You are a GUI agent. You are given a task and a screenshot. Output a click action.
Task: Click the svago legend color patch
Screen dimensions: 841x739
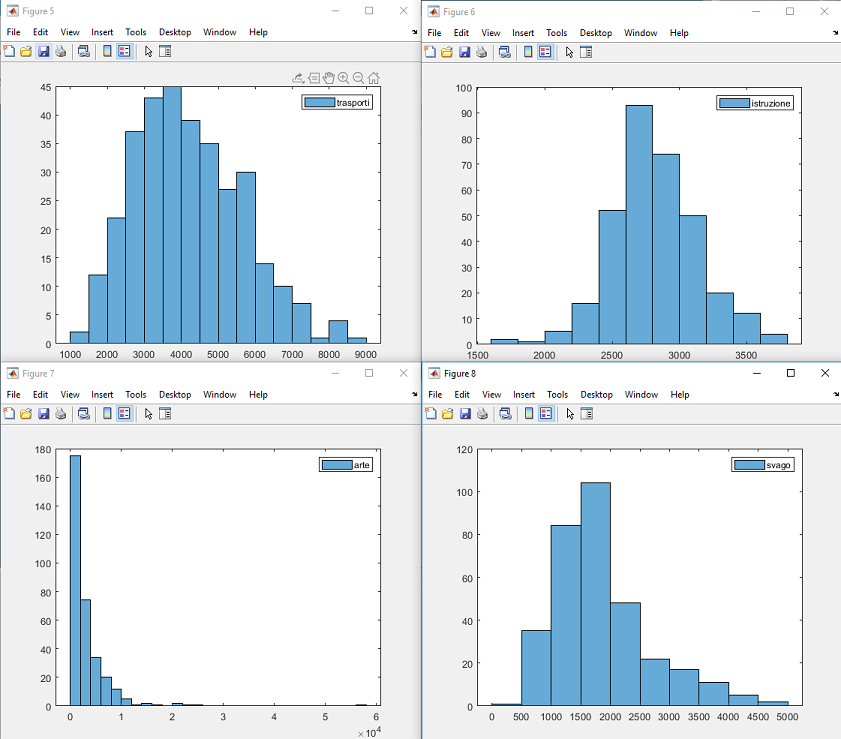click(x=749, y=465)
